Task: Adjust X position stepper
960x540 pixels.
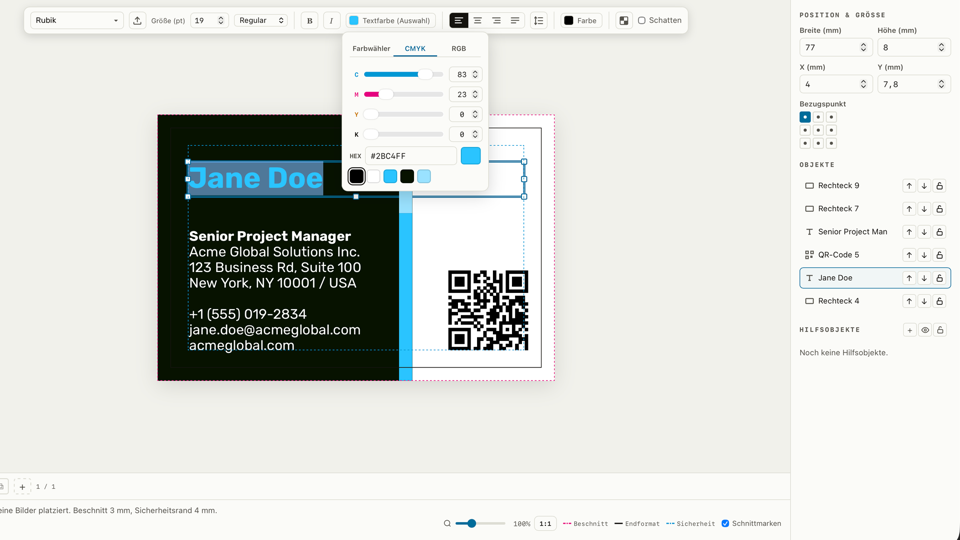Action: pos(863,84)
